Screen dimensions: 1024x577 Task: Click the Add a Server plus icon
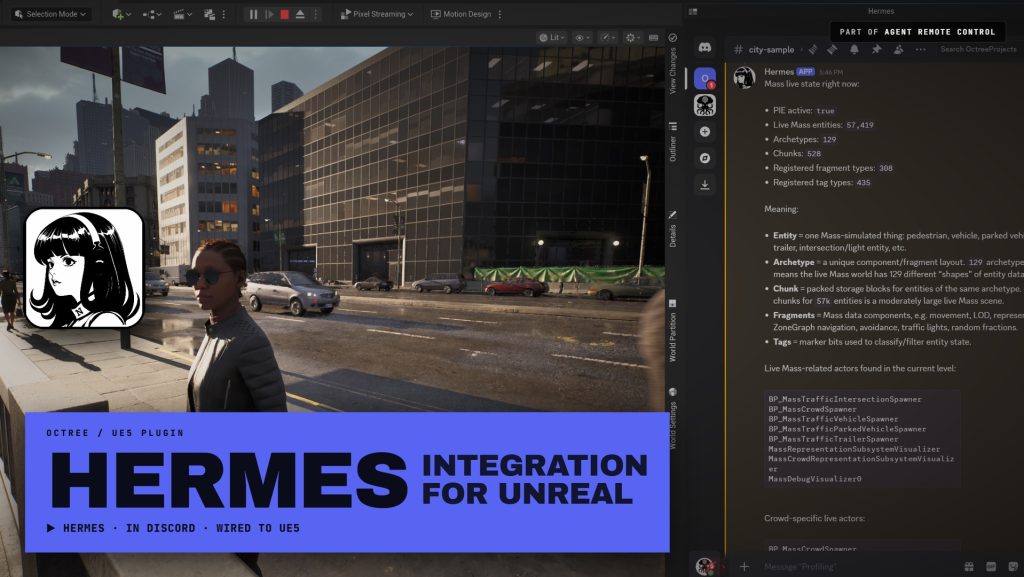705,132
